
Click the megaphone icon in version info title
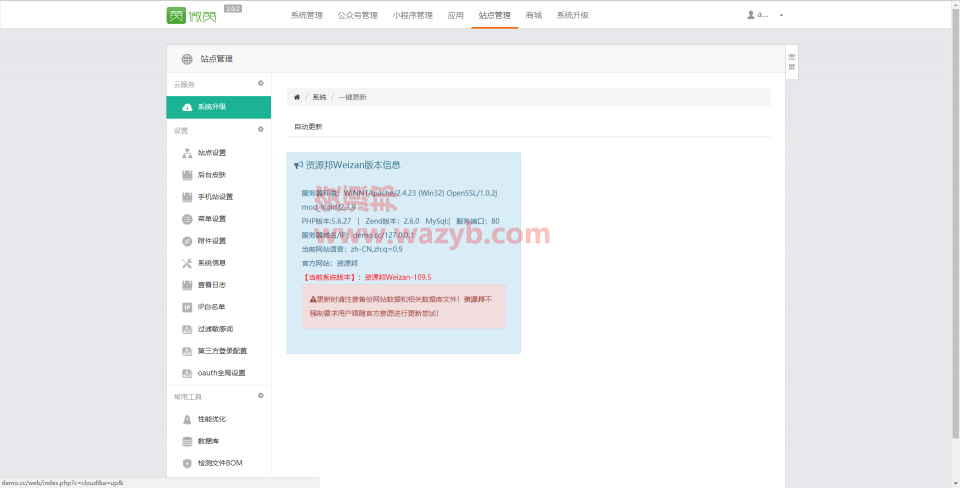coord(299,165)
